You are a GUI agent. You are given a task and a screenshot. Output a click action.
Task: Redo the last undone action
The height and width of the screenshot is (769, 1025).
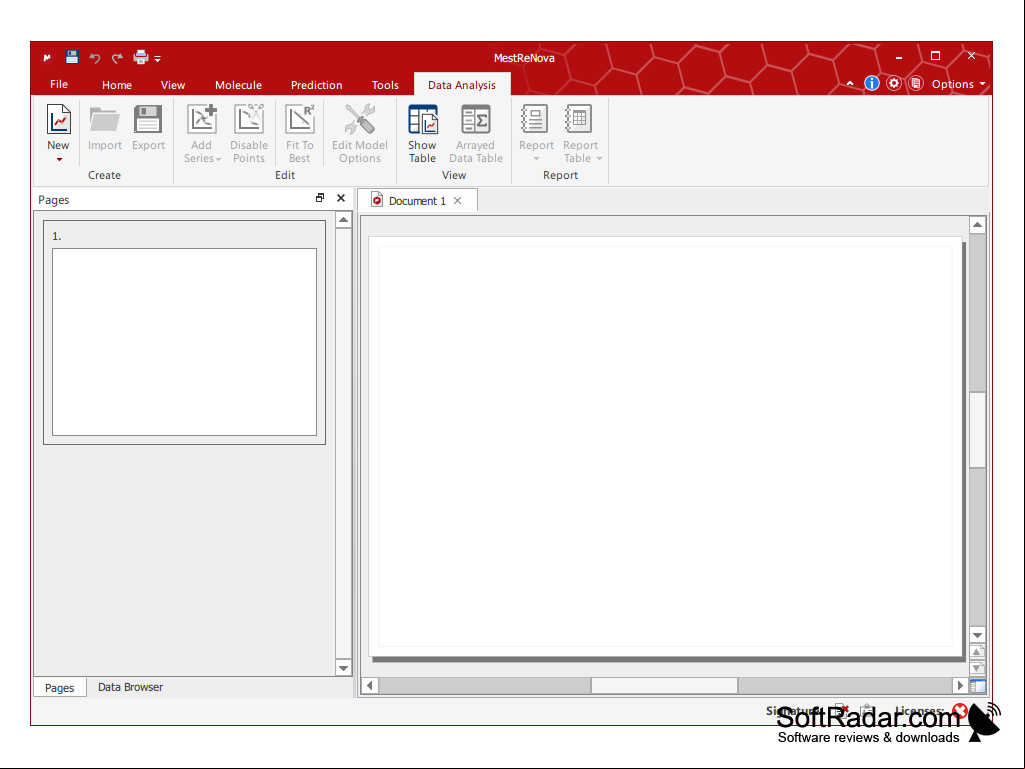(117, 58)
